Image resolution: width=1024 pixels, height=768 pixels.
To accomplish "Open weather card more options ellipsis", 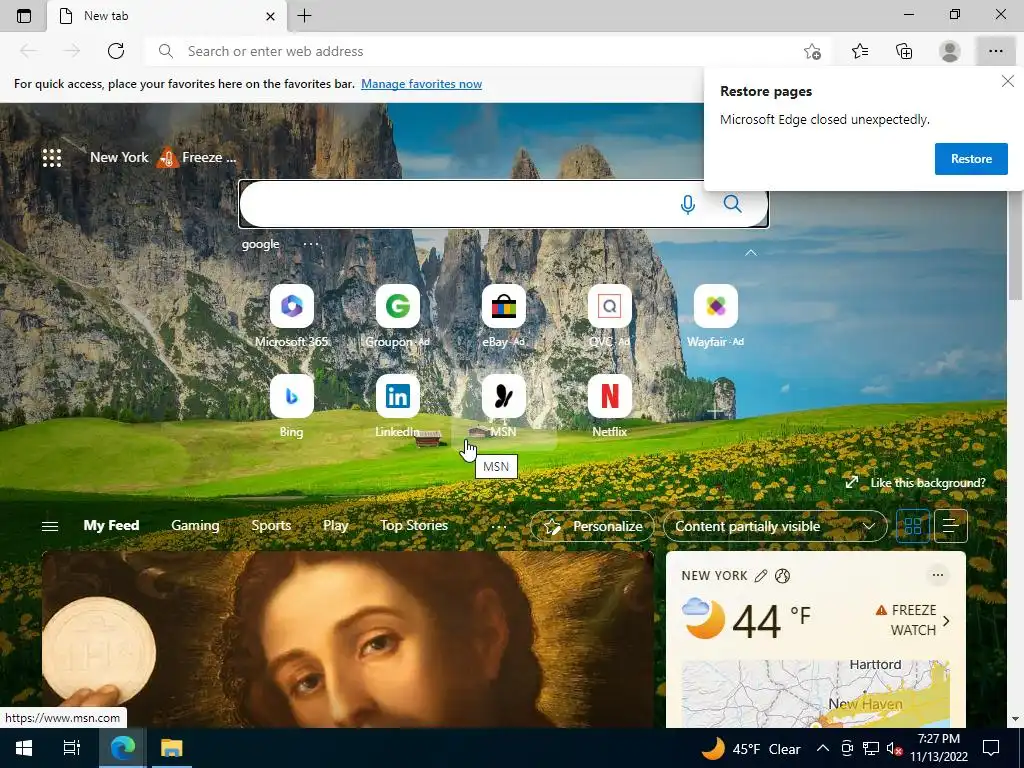I will click(x=938, y=575).
